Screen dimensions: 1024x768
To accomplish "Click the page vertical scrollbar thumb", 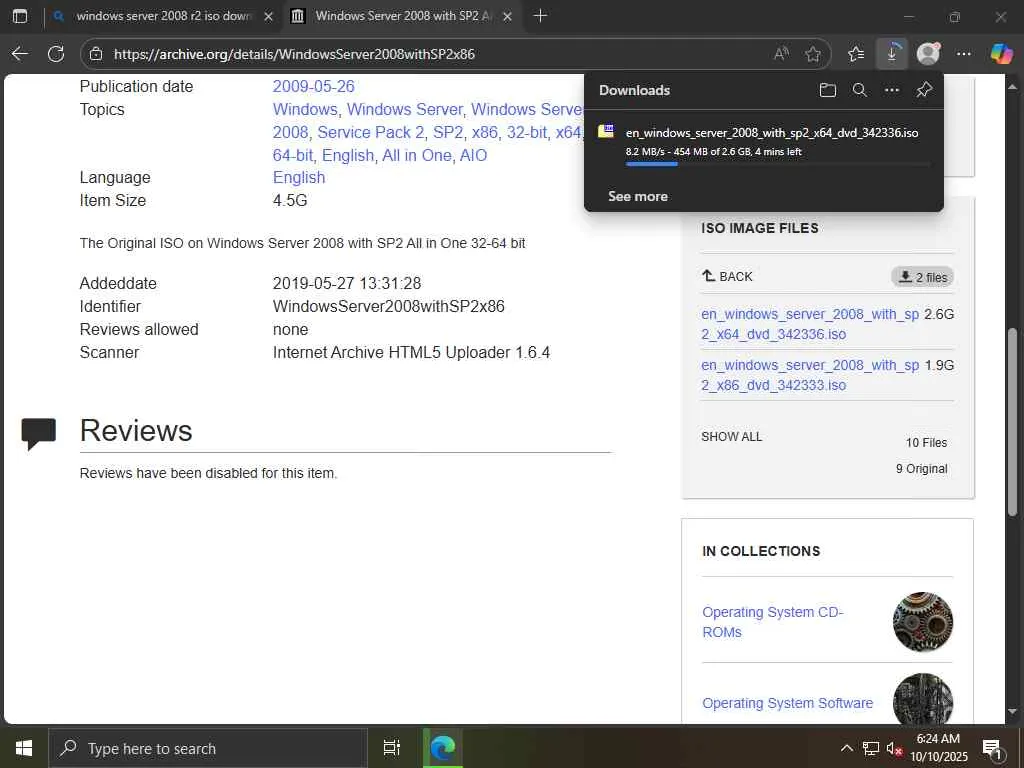I will [x=1012, y=421].
